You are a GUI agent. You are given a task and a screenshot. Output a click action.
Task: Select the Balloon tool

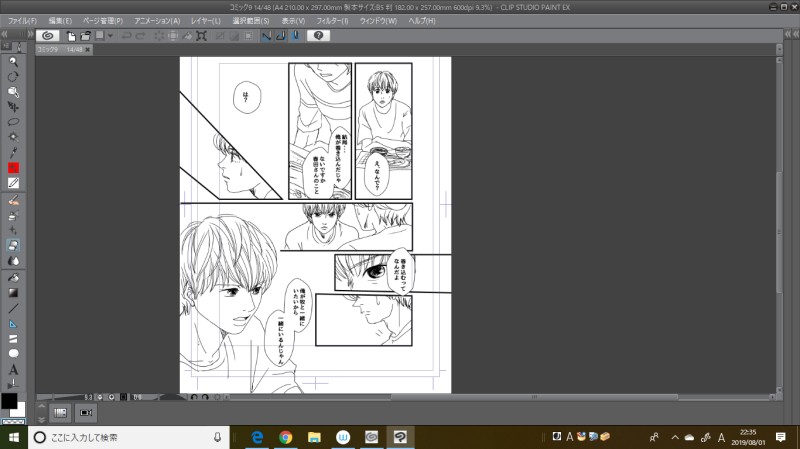pos(13,354)
